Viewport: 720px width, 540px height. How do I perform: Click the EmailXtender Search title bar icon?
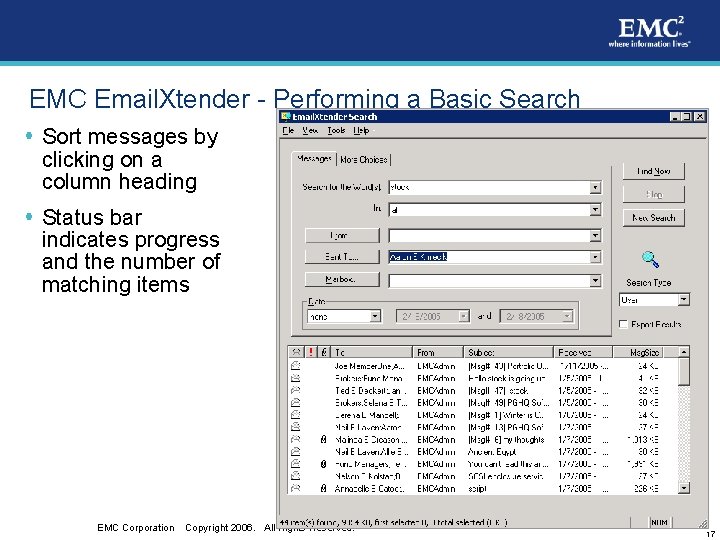286,116
